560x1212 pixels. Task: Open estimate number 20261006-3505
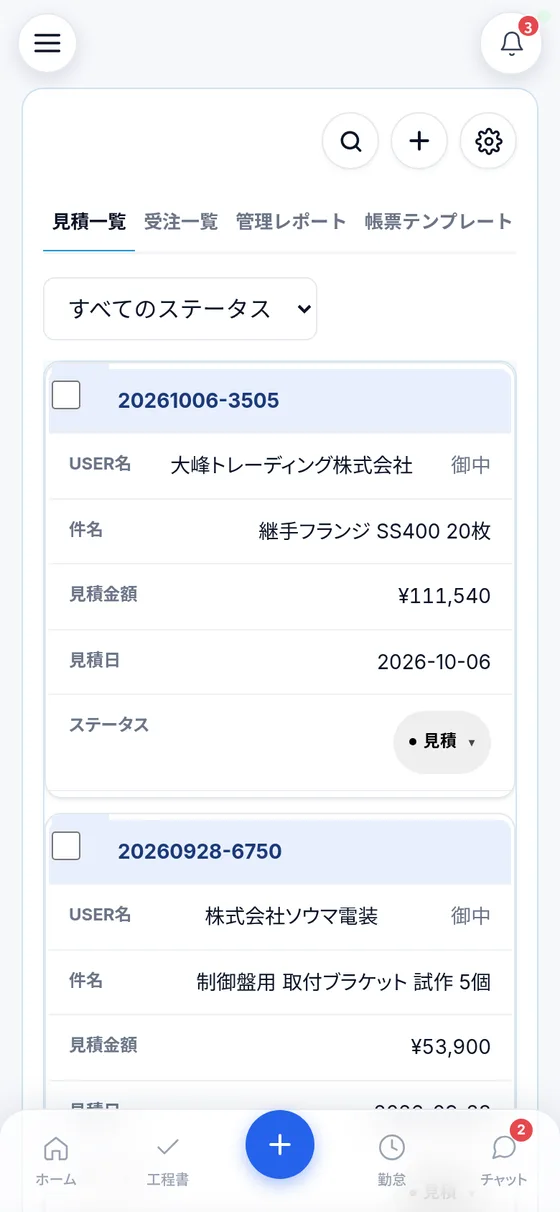point(199,401)
